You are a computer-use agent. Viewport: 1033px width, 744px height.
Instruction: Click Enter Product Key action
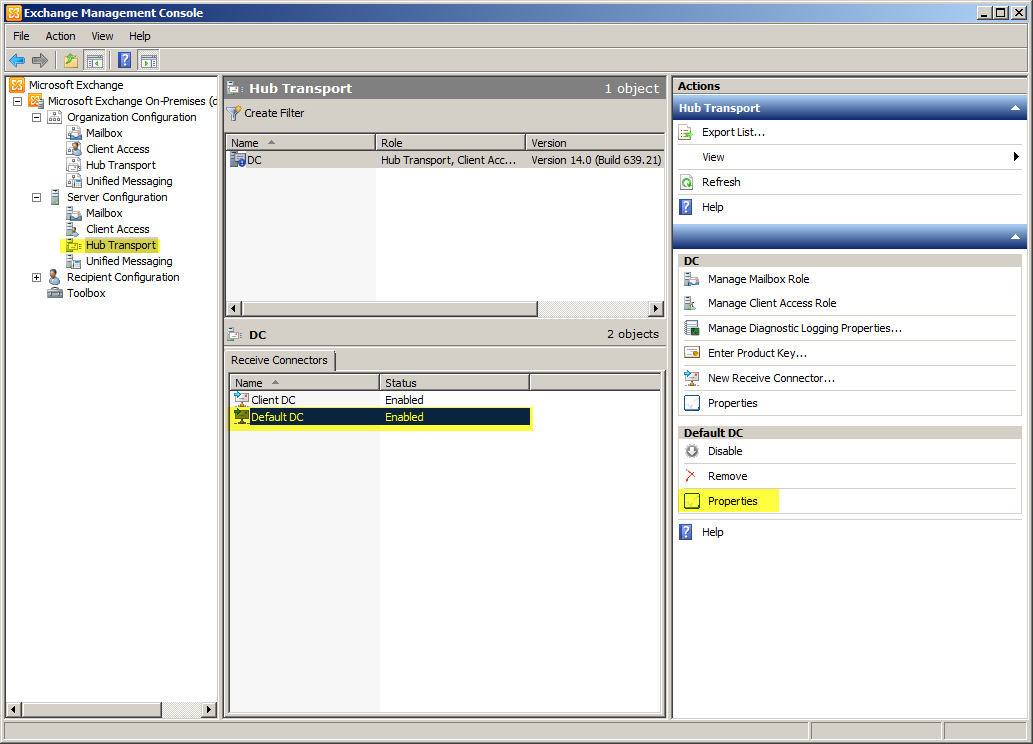point(758,353)
